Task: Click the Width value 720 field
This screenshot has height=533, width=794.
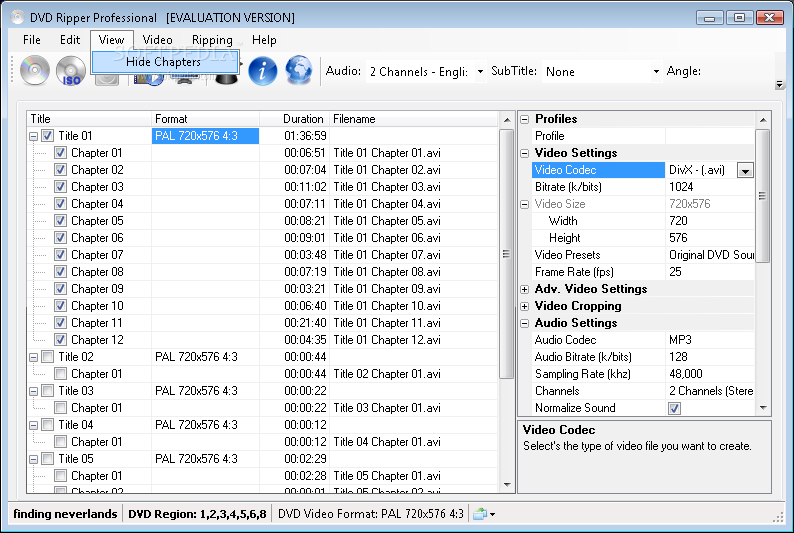Action: 710,221
